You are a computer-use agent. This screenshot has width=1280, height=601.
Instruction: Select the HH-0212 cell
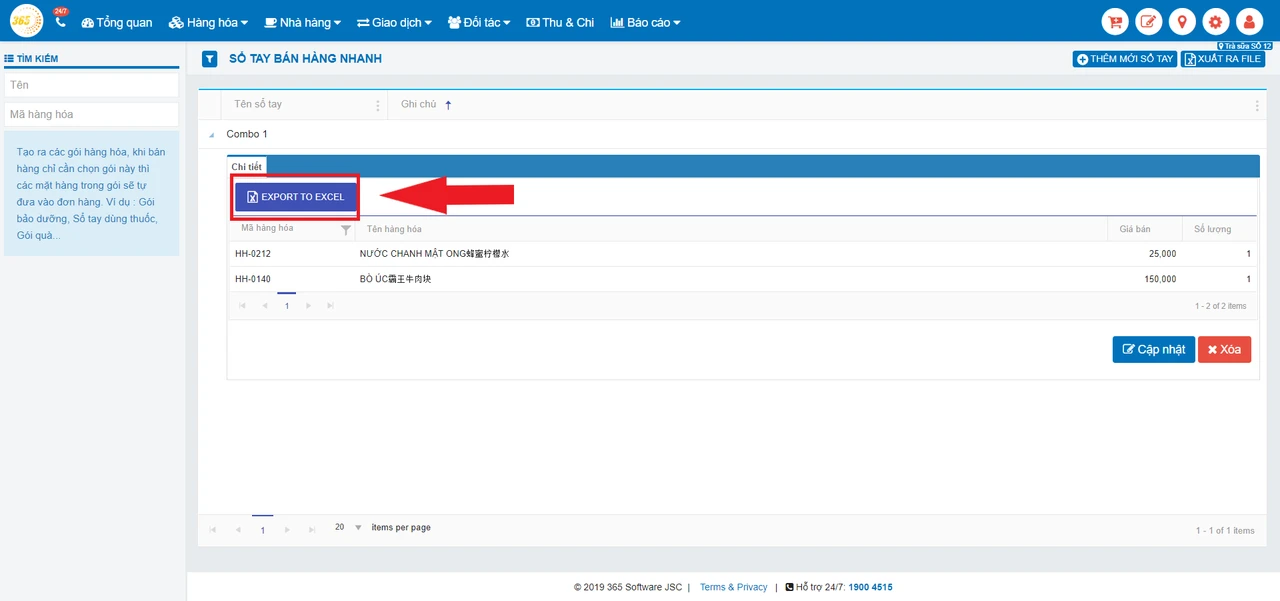click(x=253, y=254)
